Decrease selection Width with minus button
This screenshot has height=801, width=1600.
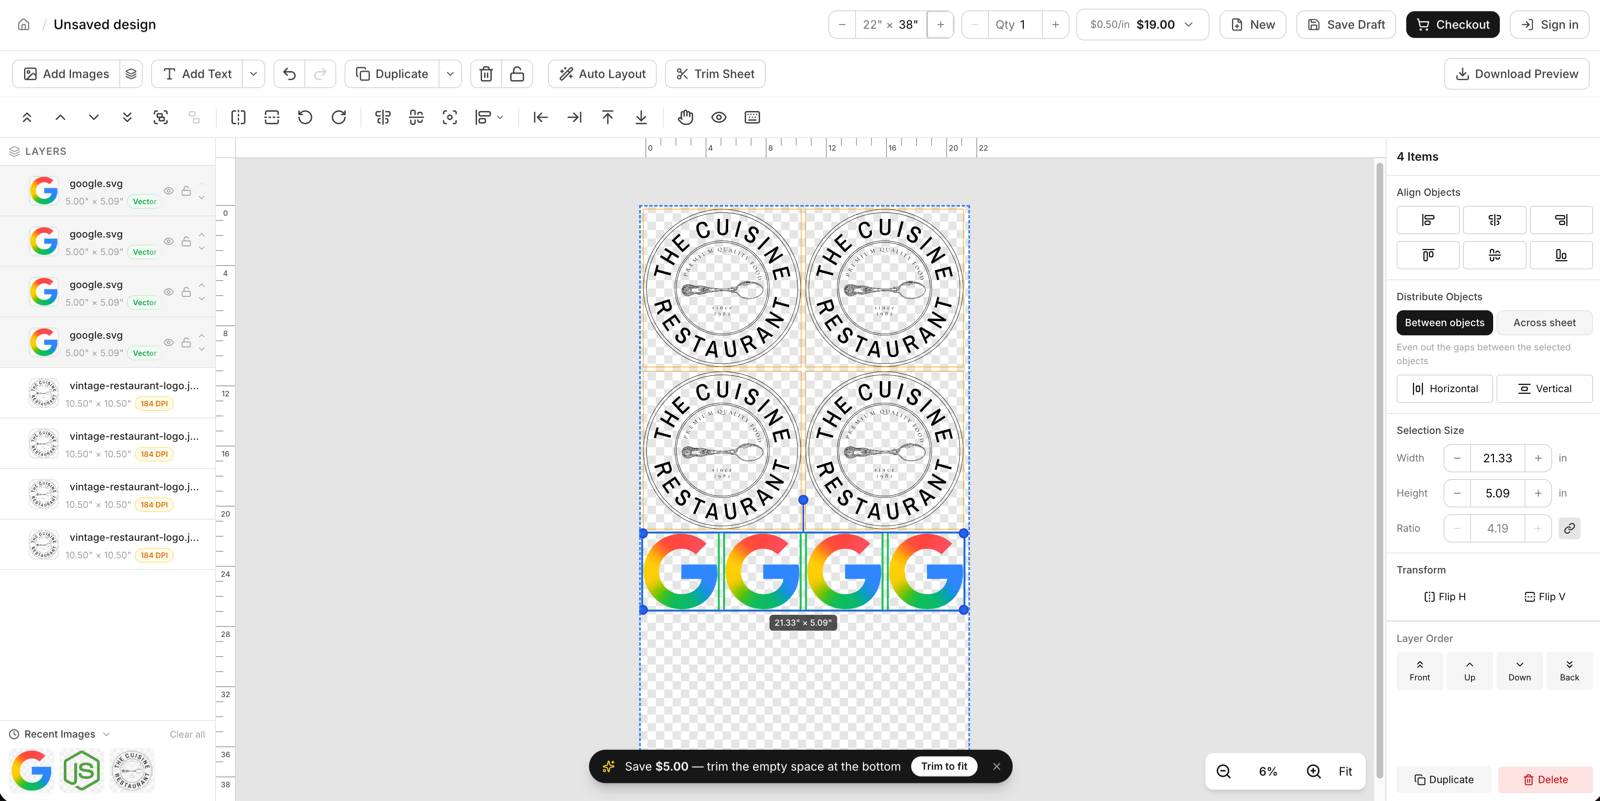(1457, 458)
